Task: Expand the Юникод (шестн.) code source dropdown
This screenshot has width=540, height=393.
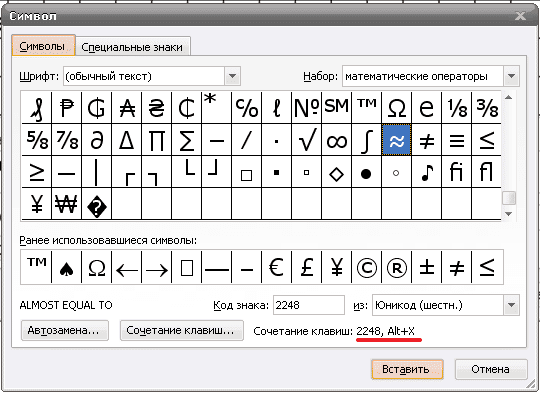Action: coord(511,305)
